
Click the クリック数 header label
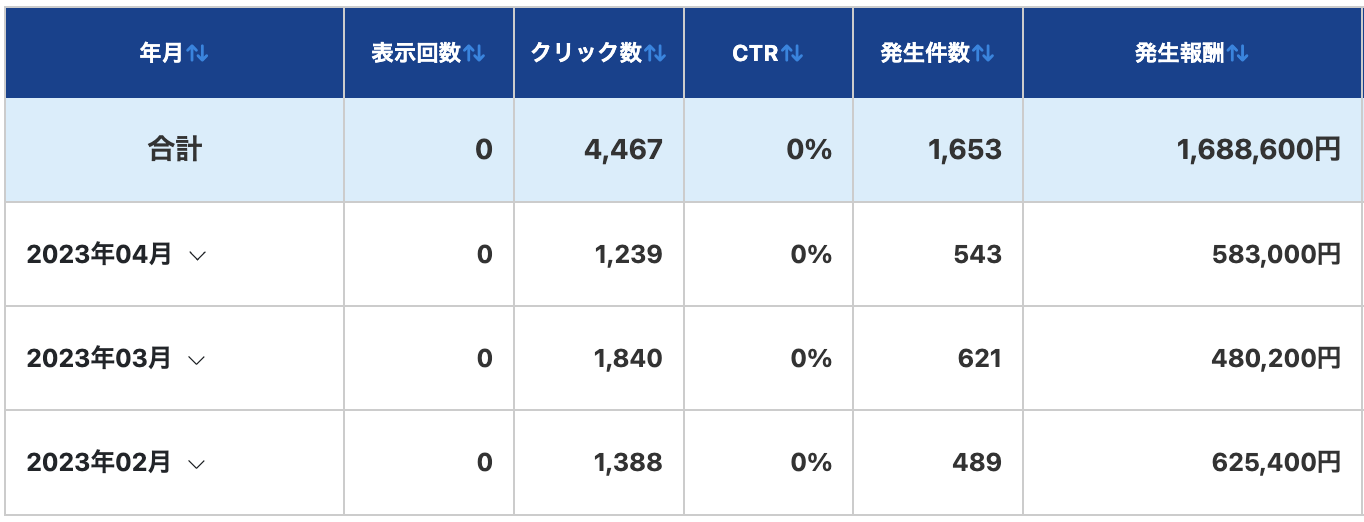tap(586, 54)
